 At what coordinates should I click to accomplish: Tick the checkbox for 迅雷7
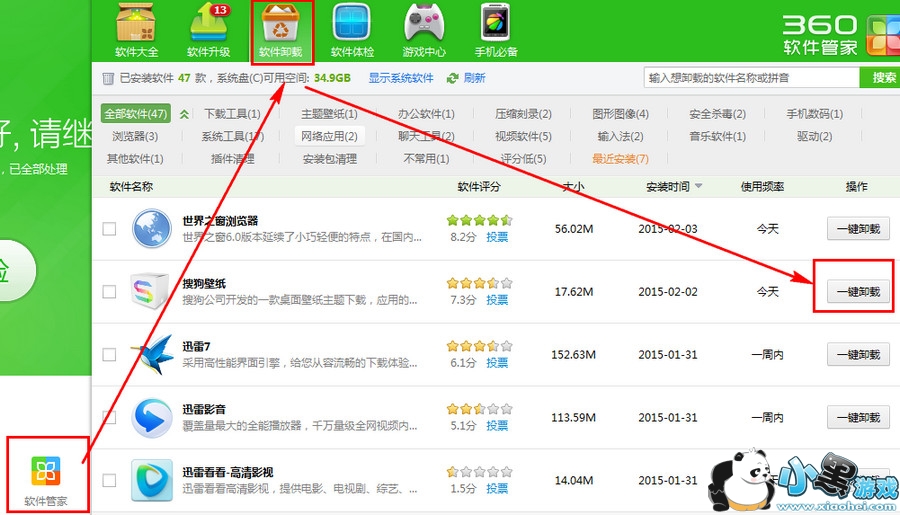[x=109, y=354]
